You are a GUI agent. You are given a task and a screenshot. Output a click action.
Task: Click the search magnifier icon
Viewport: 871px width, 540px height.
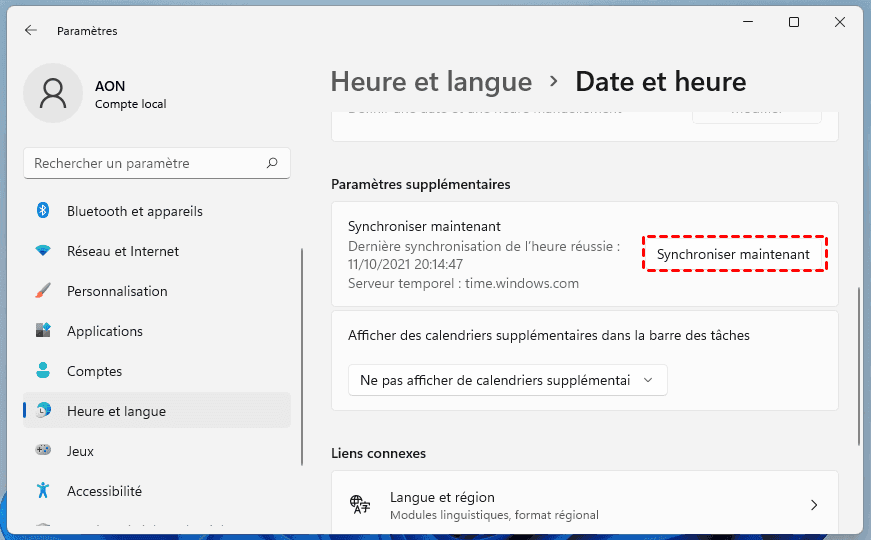(272, 163)
